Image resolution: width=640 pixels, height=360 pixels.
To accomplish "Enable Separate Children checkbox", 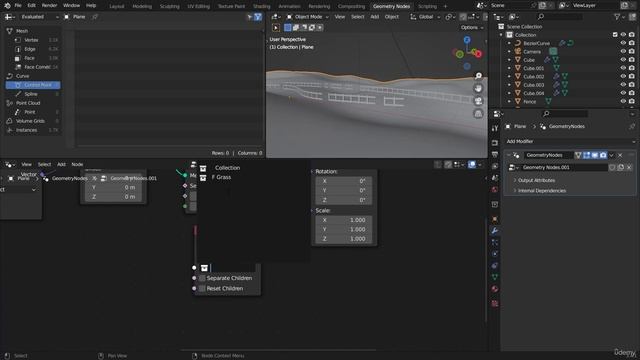I will click(202, 278).
